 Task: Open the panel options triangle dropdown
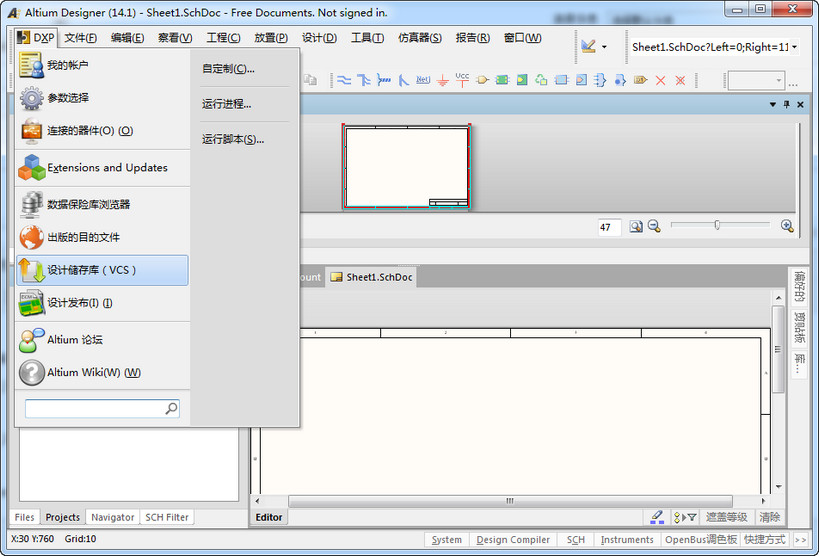(773, 105)
